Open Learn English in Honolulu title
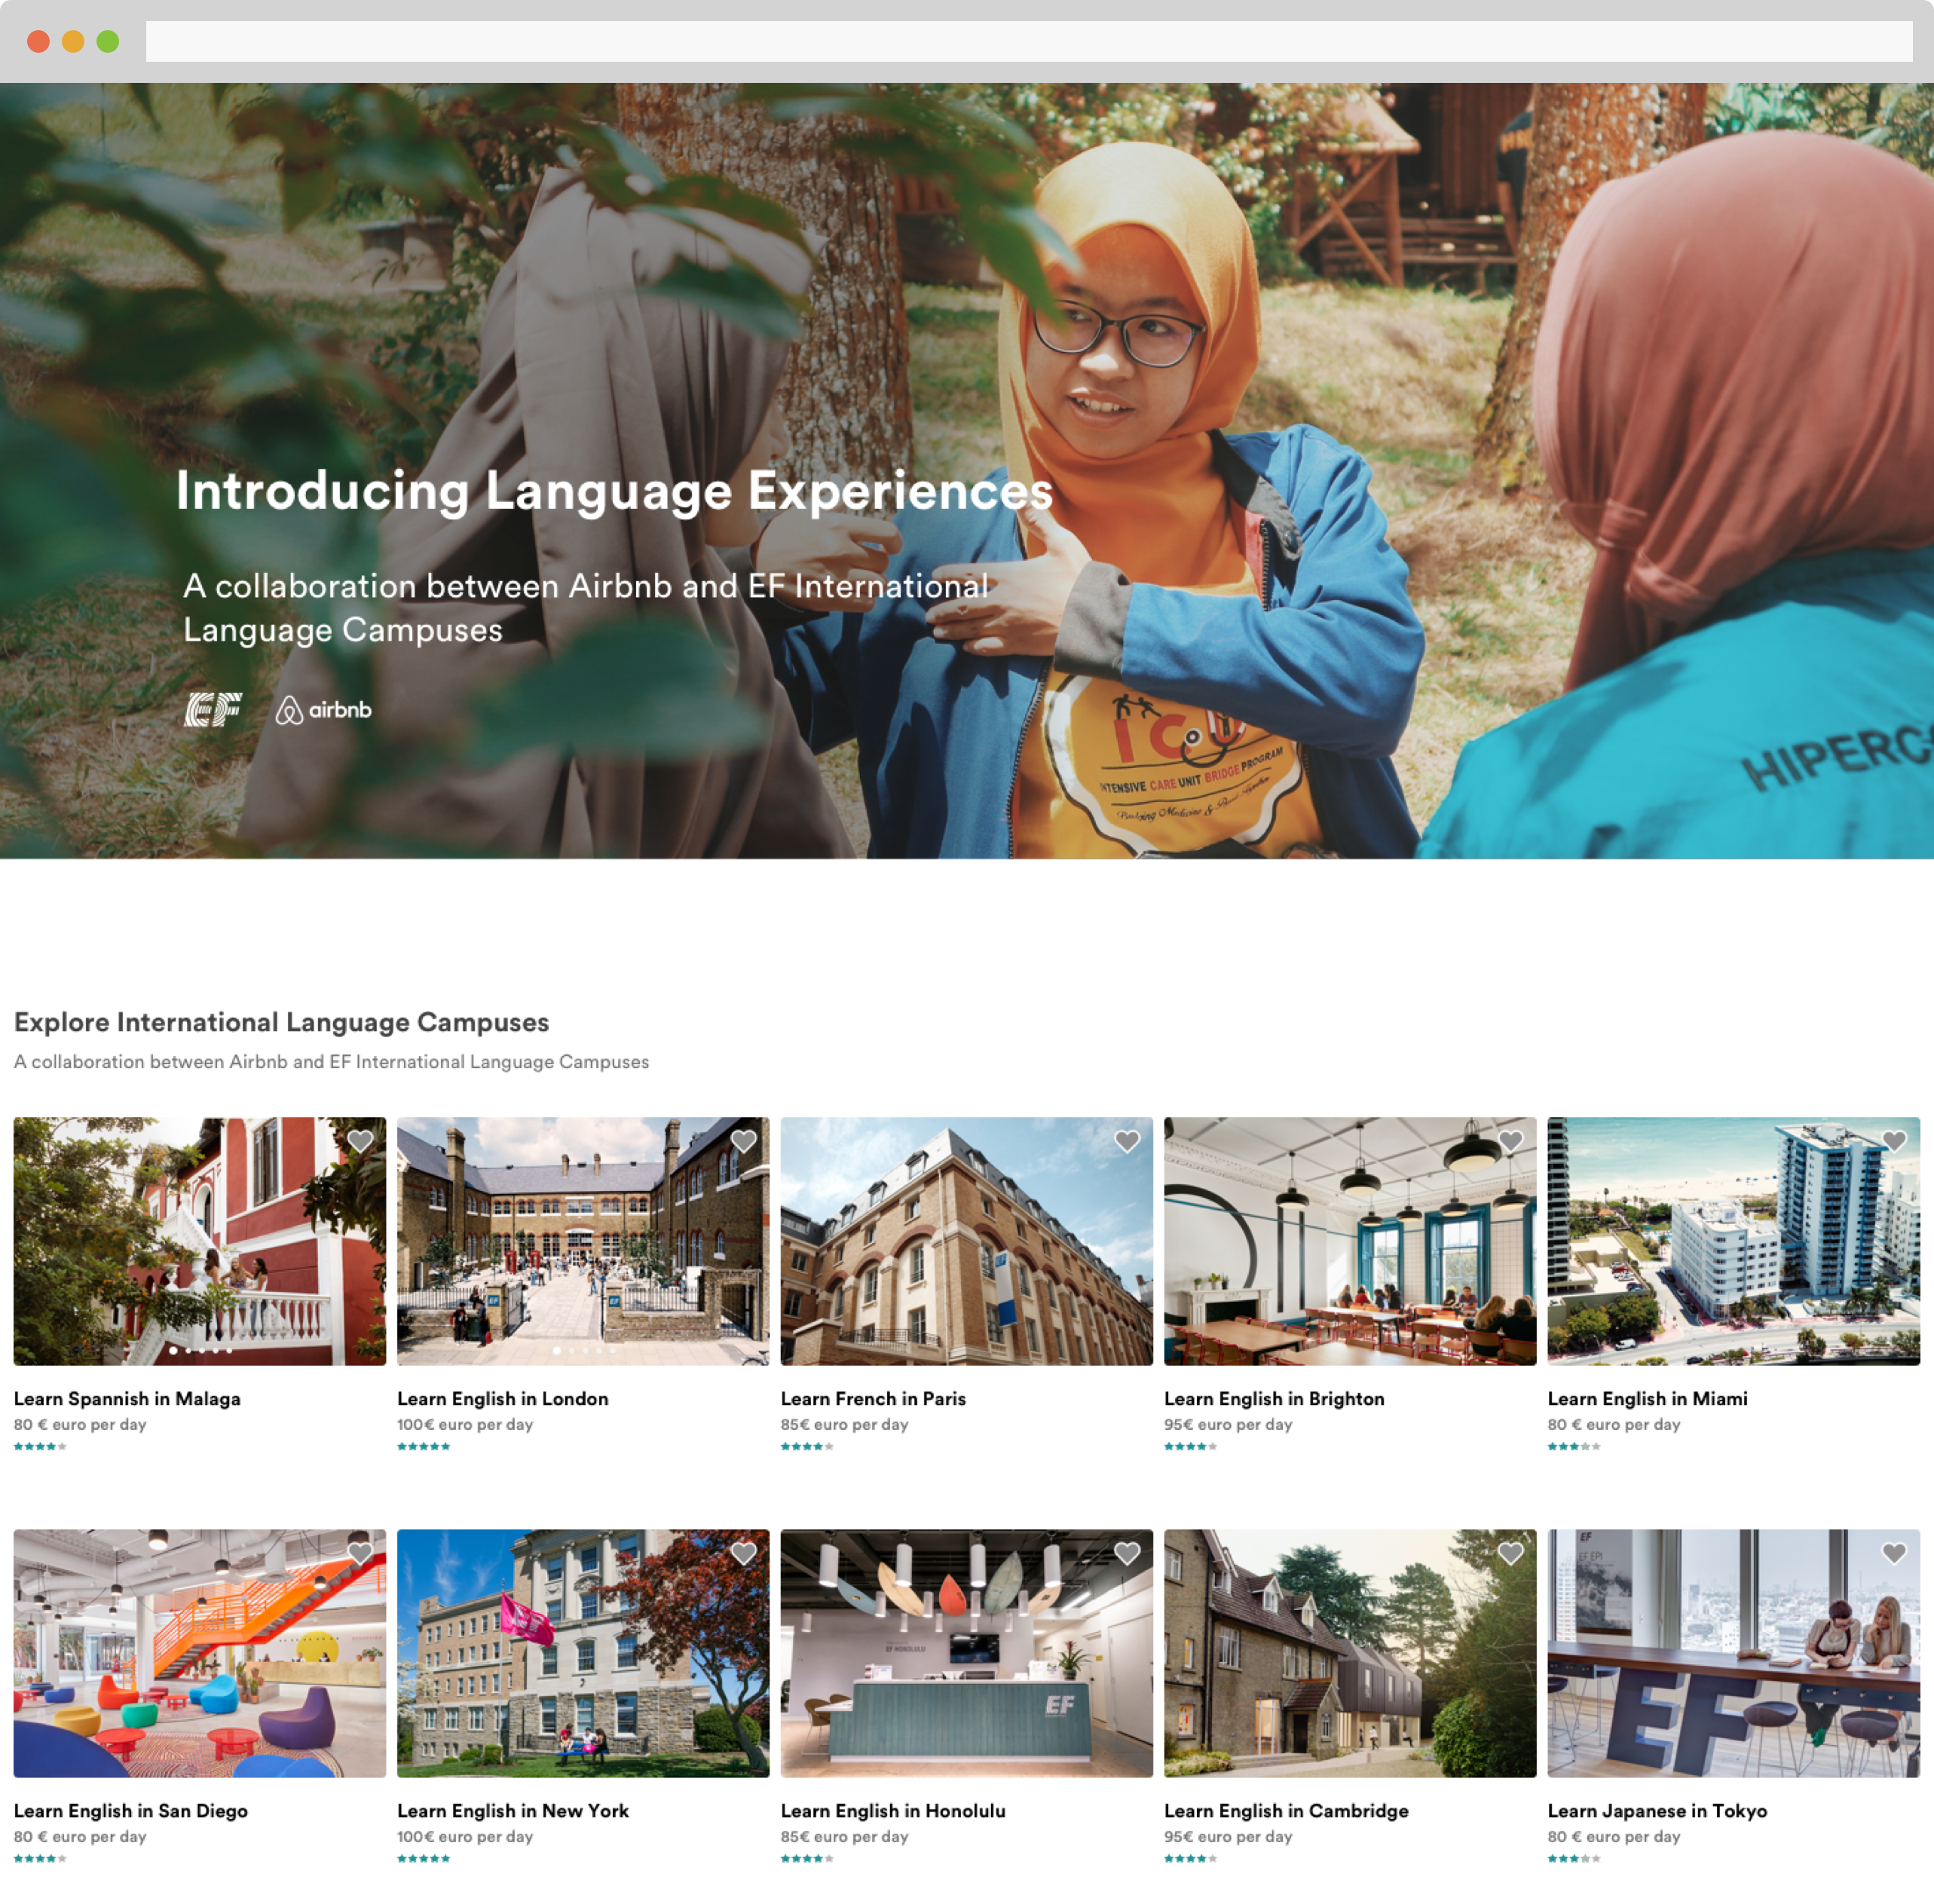The height and width of the screenshot is (1904, 1934). click(x=893, y=1810)
